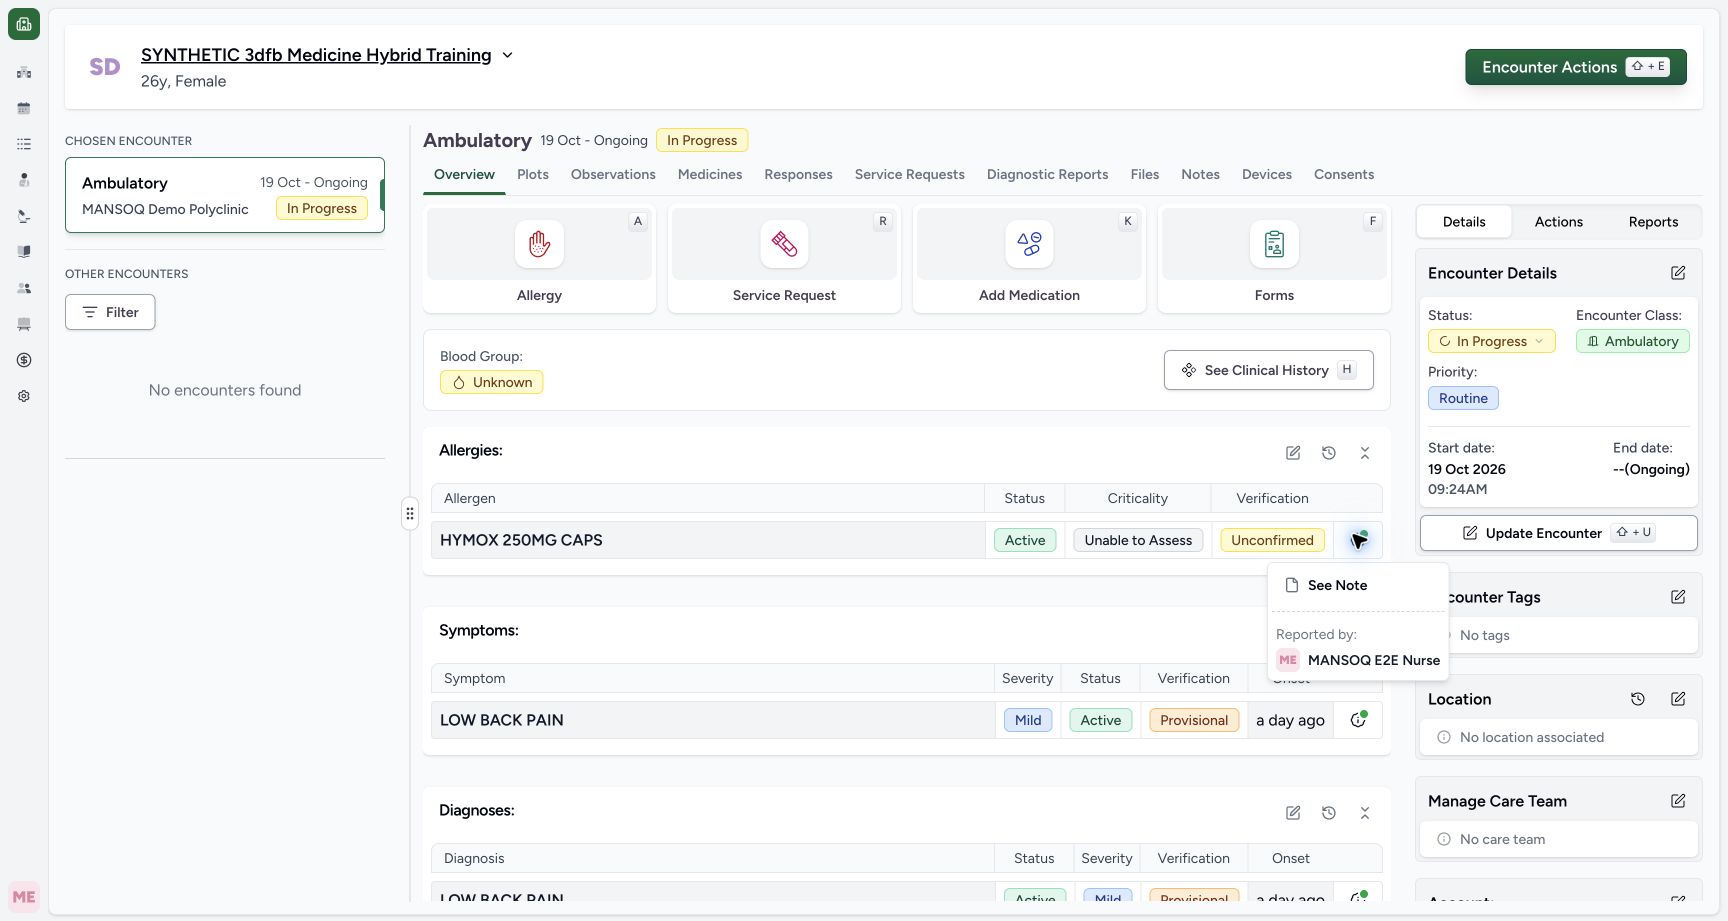Open the Service Request quick action
Screen dimensions: 1728x921
(784, 258)
